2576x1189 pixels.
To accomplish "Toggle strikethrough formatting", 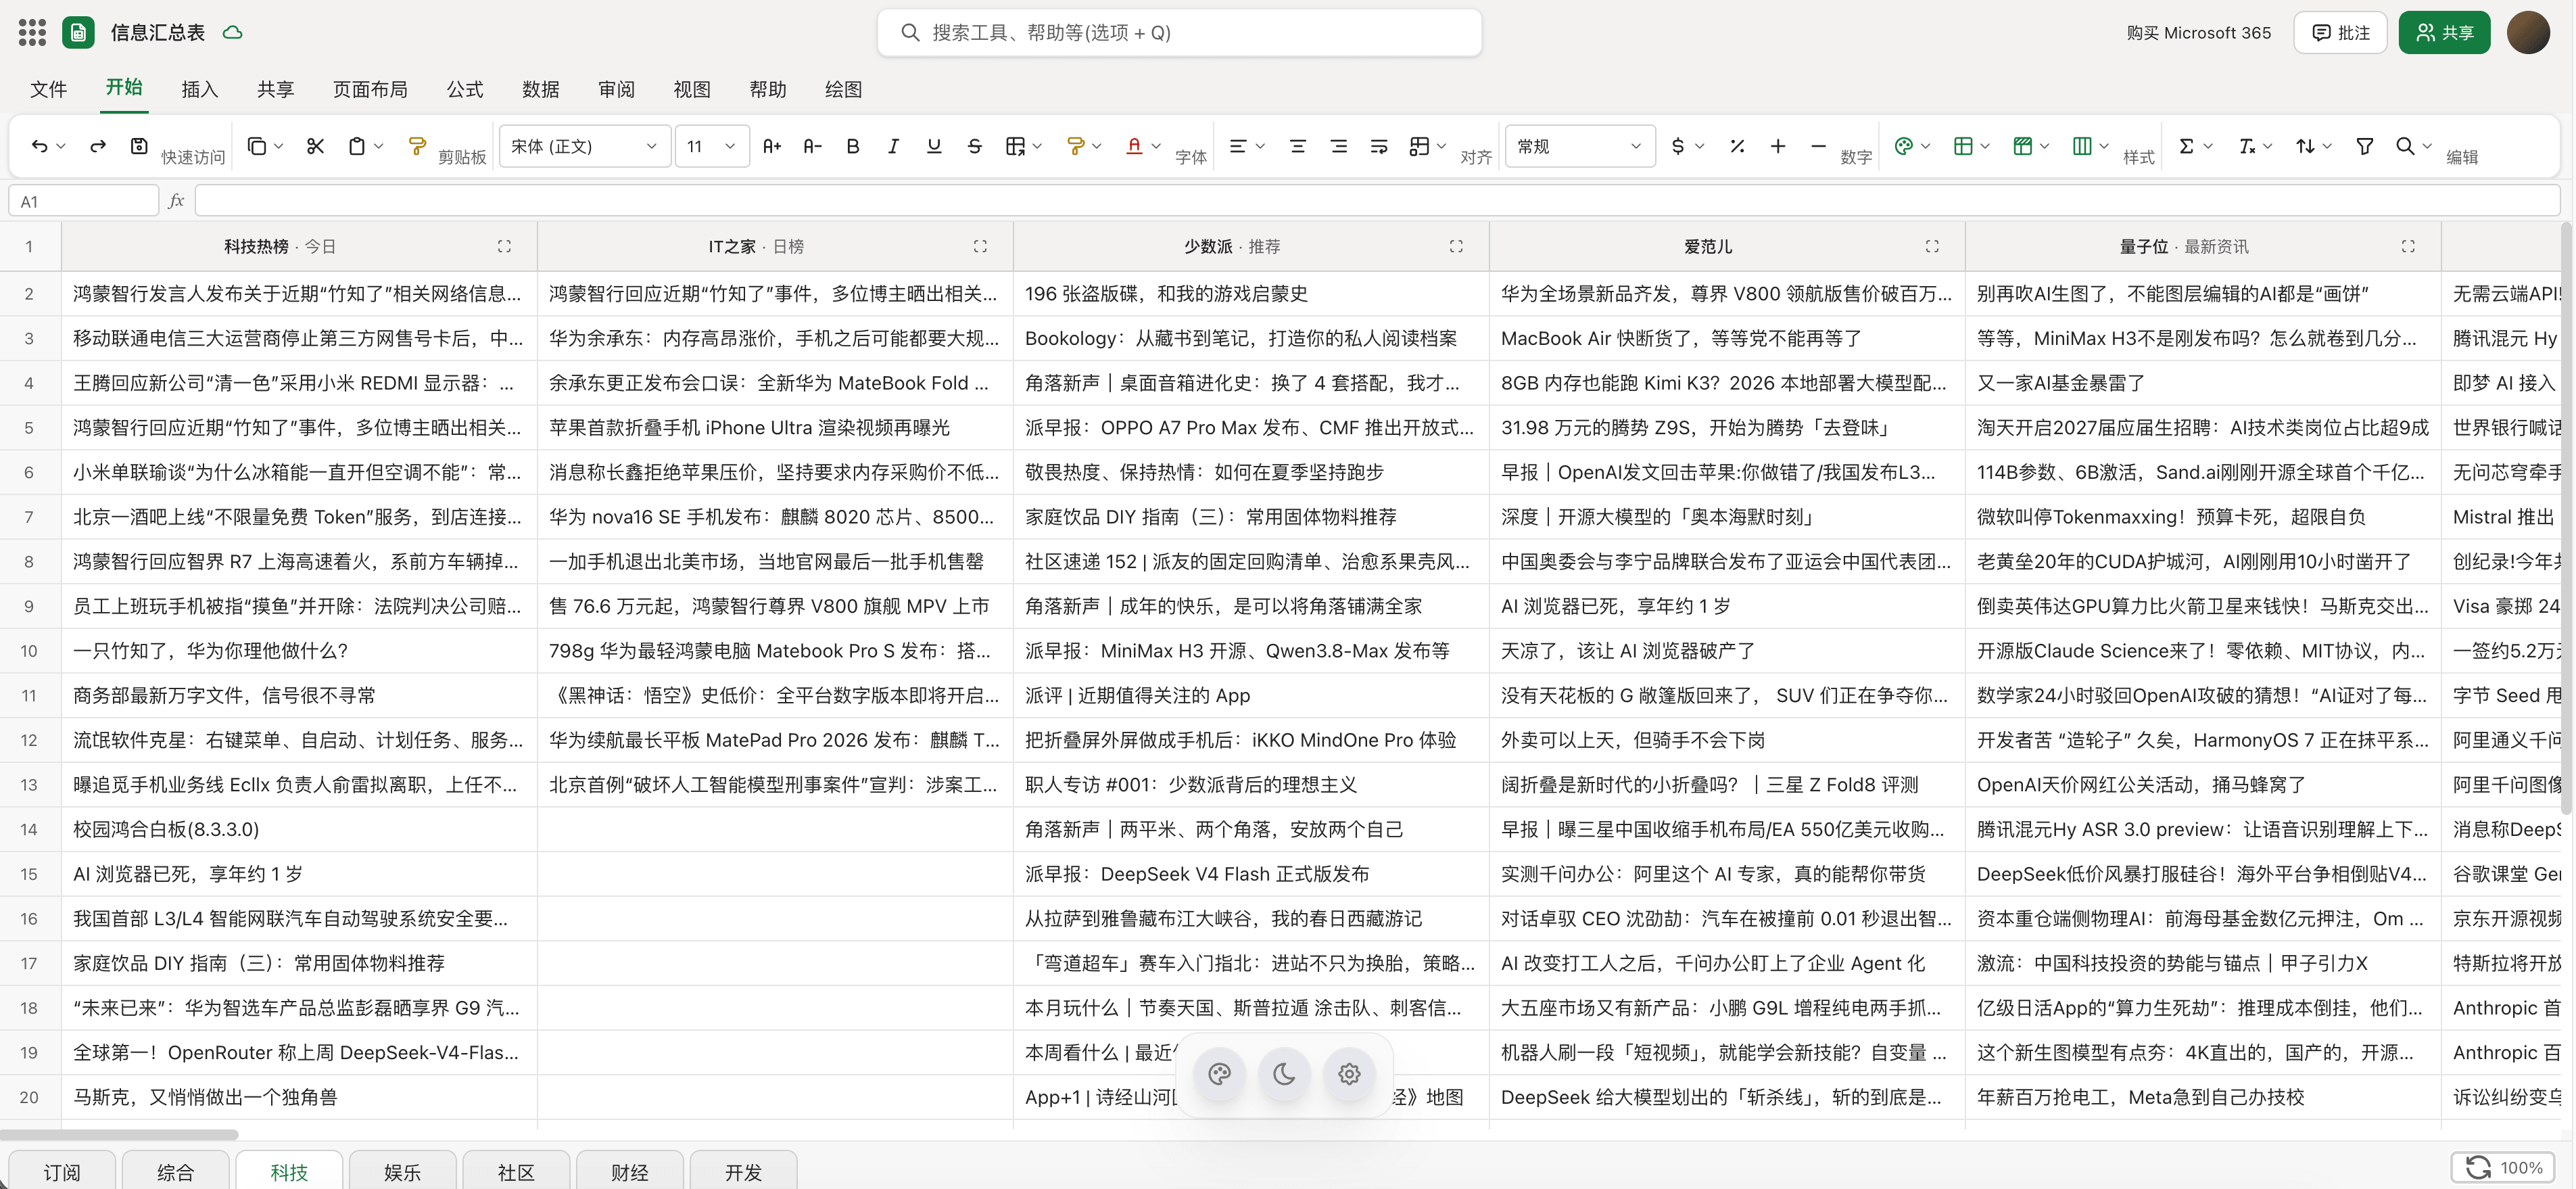I will coord(974,146).
